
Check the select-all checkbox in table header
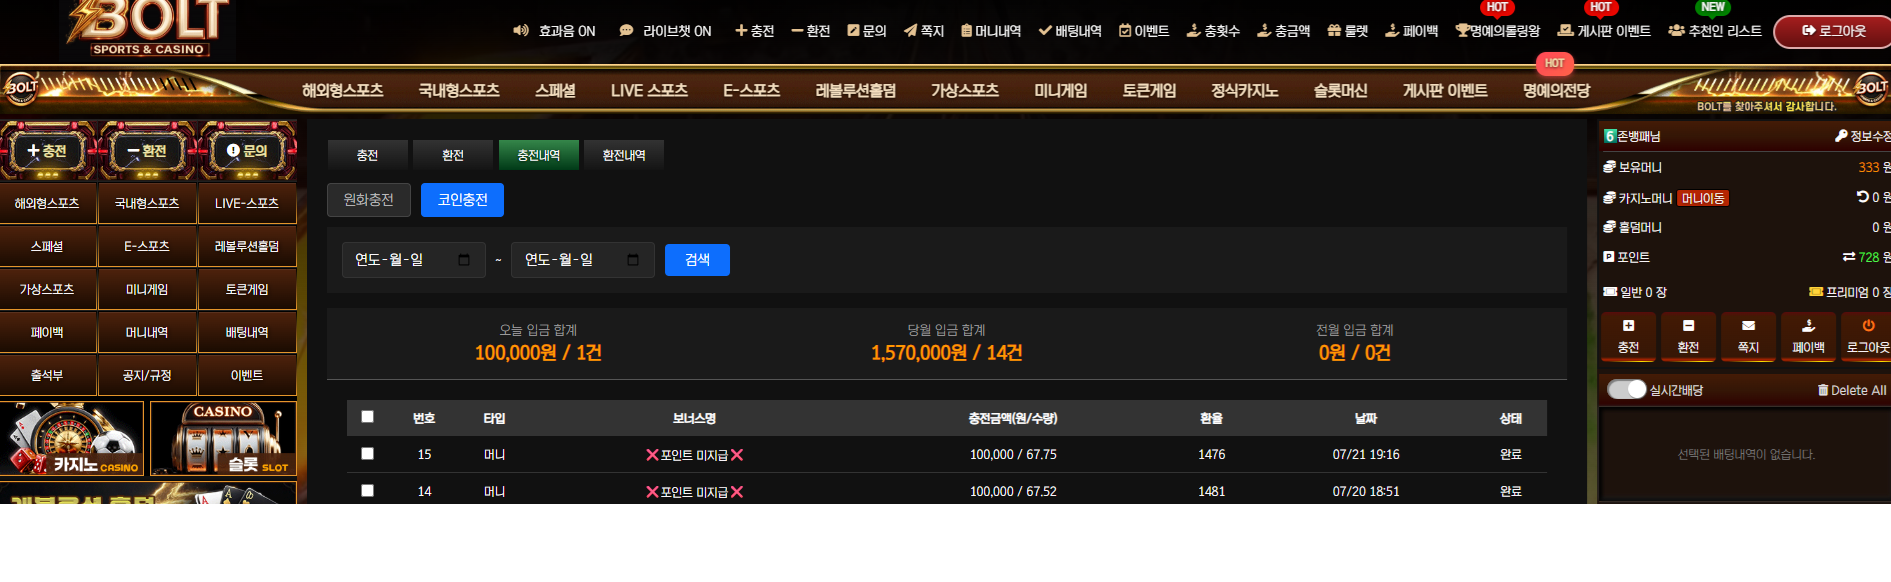tap(367, 417)
